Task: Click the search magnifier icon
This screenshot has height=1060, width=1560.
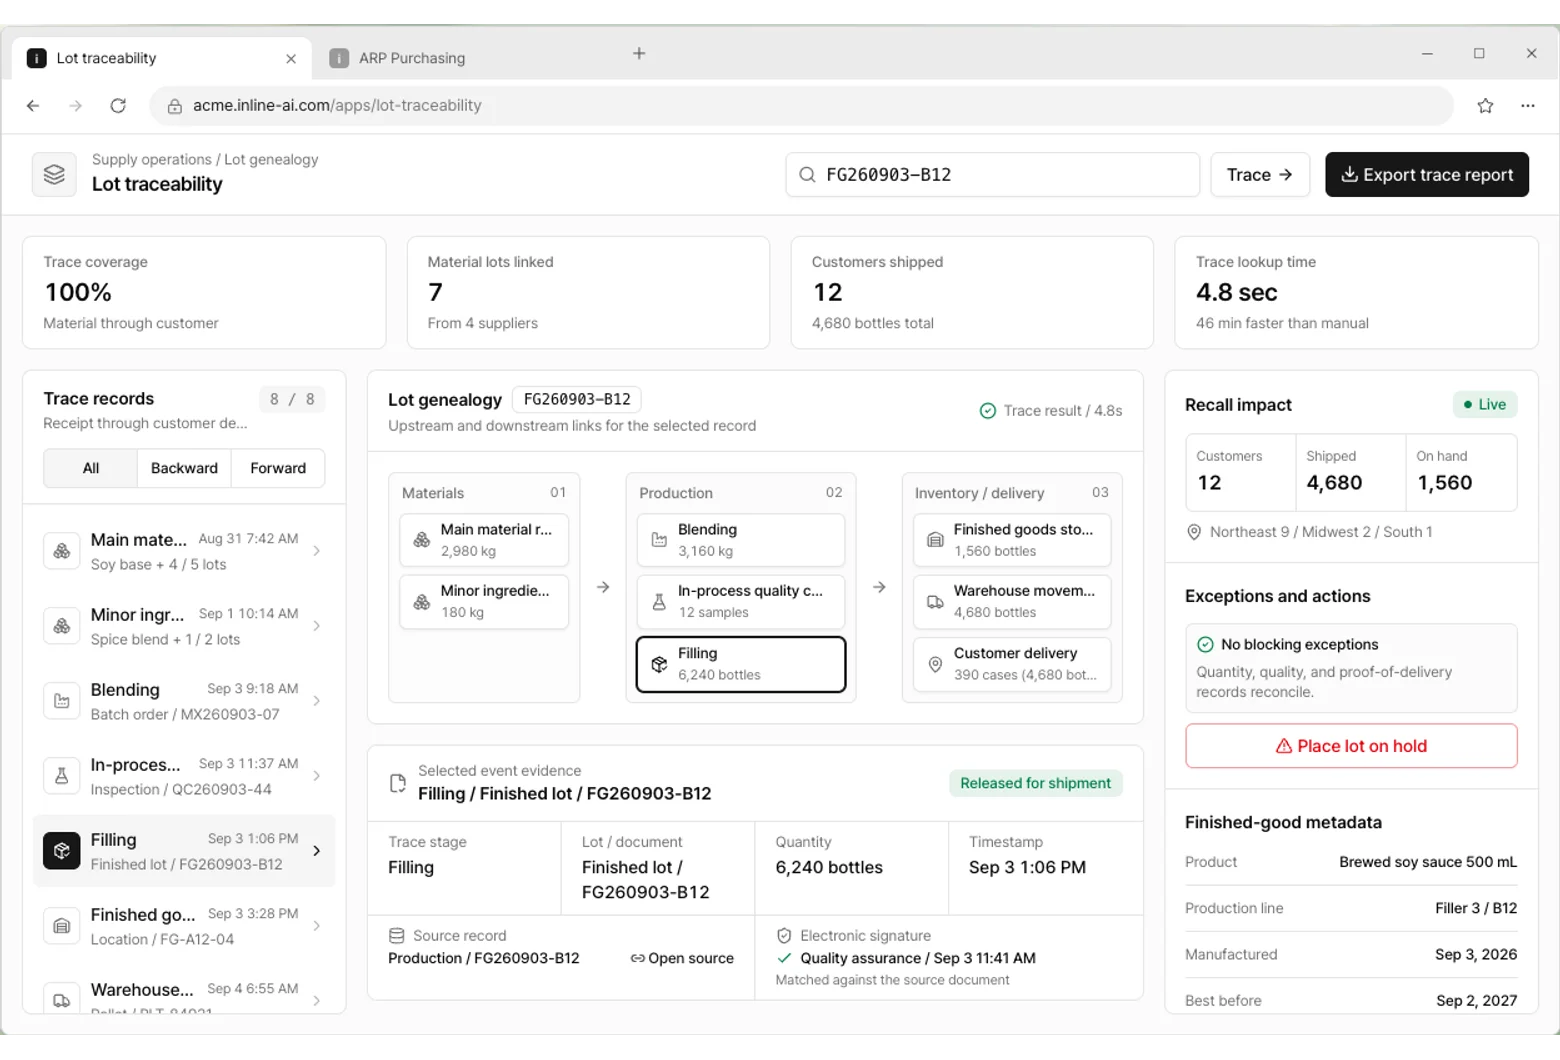Action: click(x=807, y=175)
